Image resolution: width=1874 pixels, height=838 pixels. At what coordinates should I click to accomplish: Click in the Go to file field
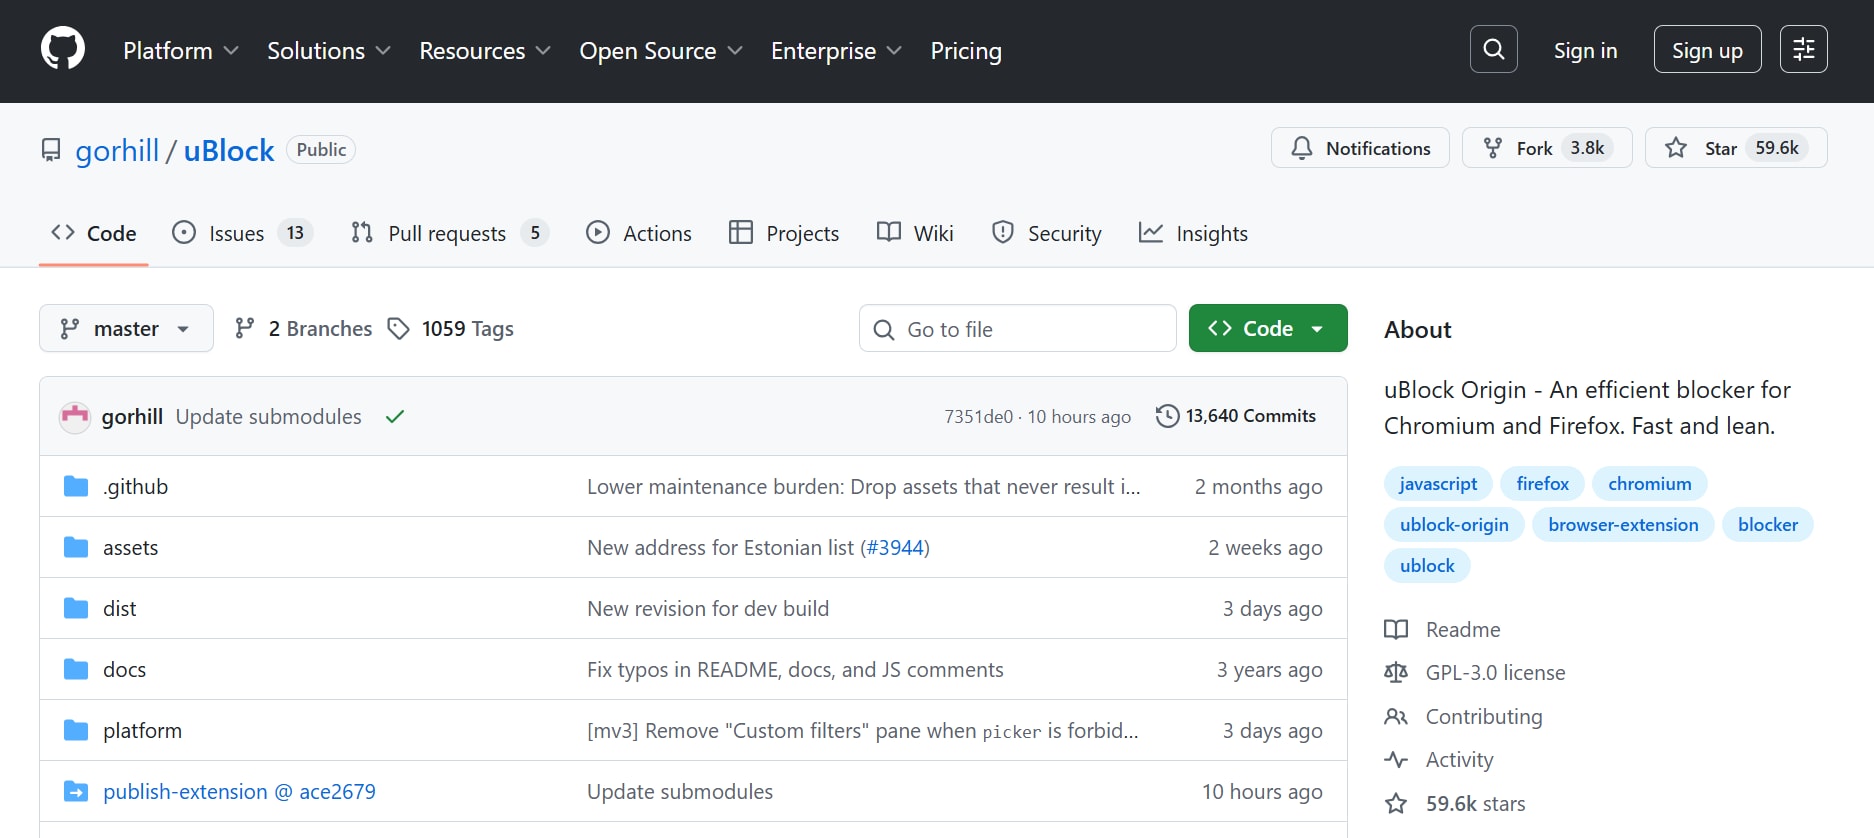tap(1018, 328)
